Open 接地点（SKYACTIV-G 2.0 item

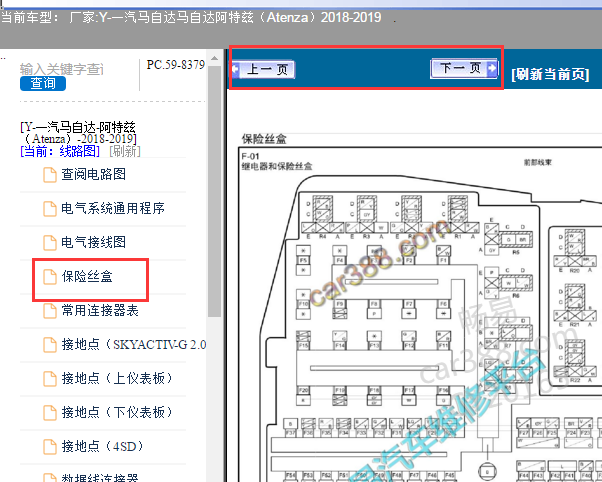tap(134, 345)
